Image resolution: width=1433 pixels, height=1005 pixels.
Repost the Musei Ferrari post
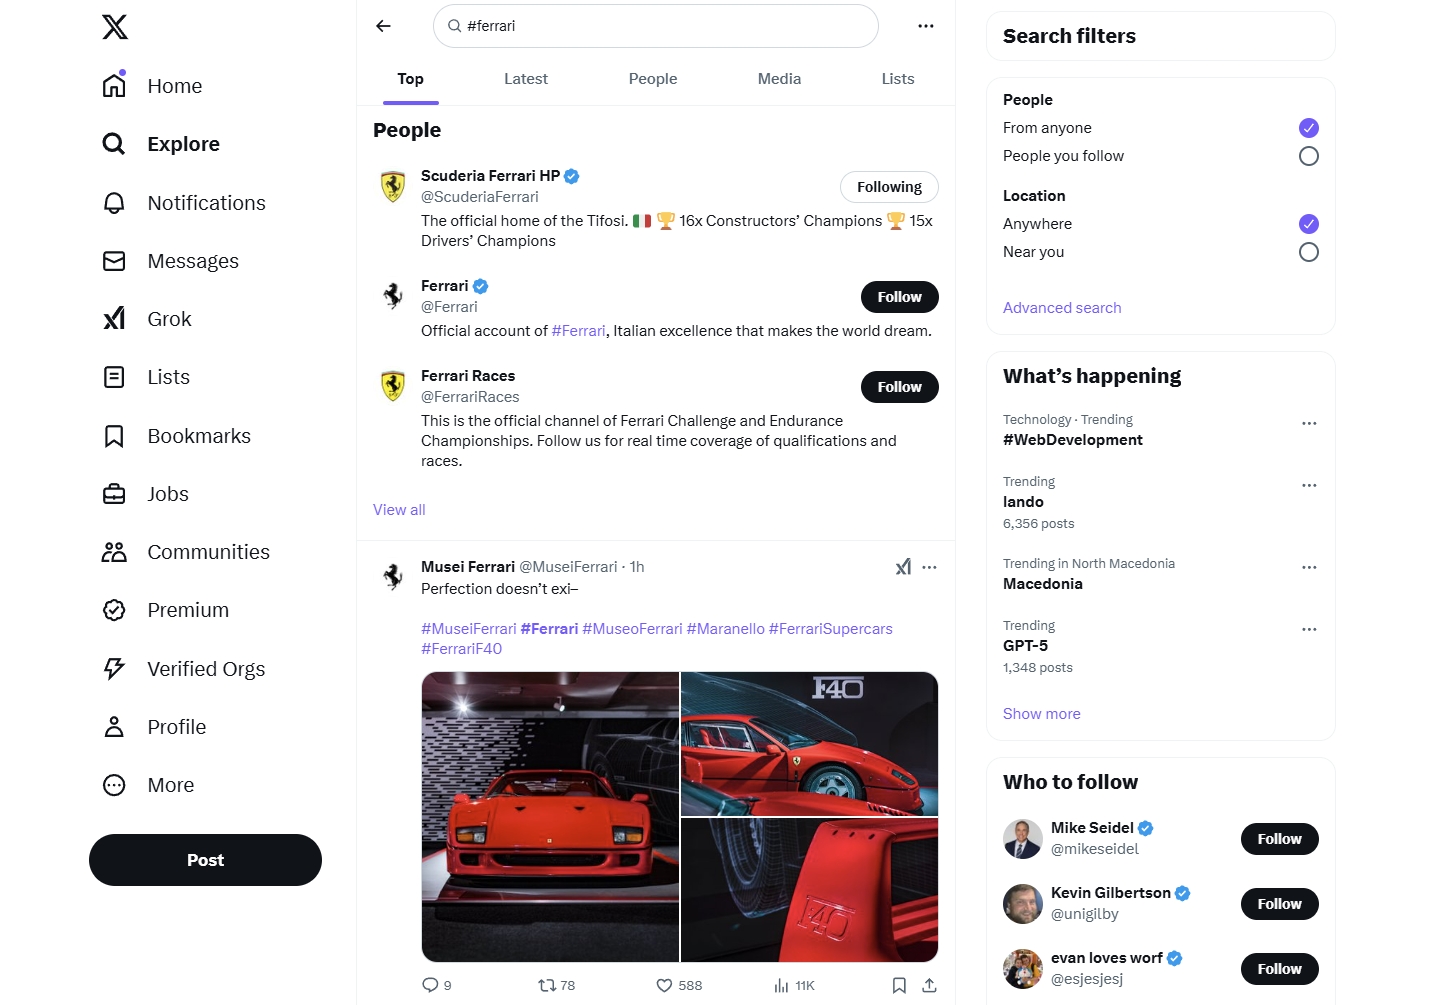[545, 985]
